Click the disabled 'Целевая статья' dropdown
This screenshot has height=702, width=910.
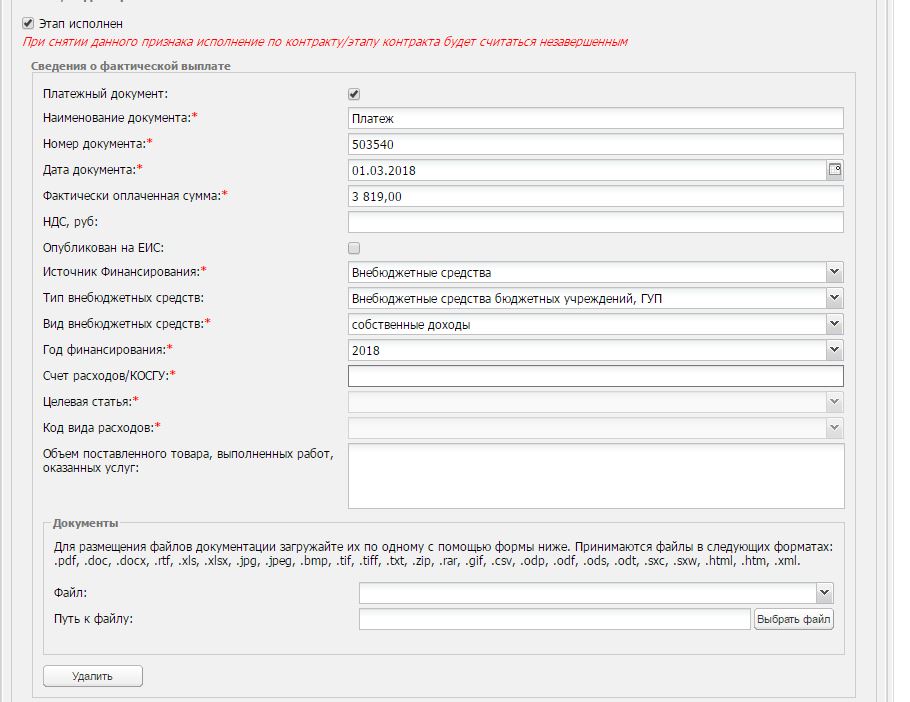point(595,402)
